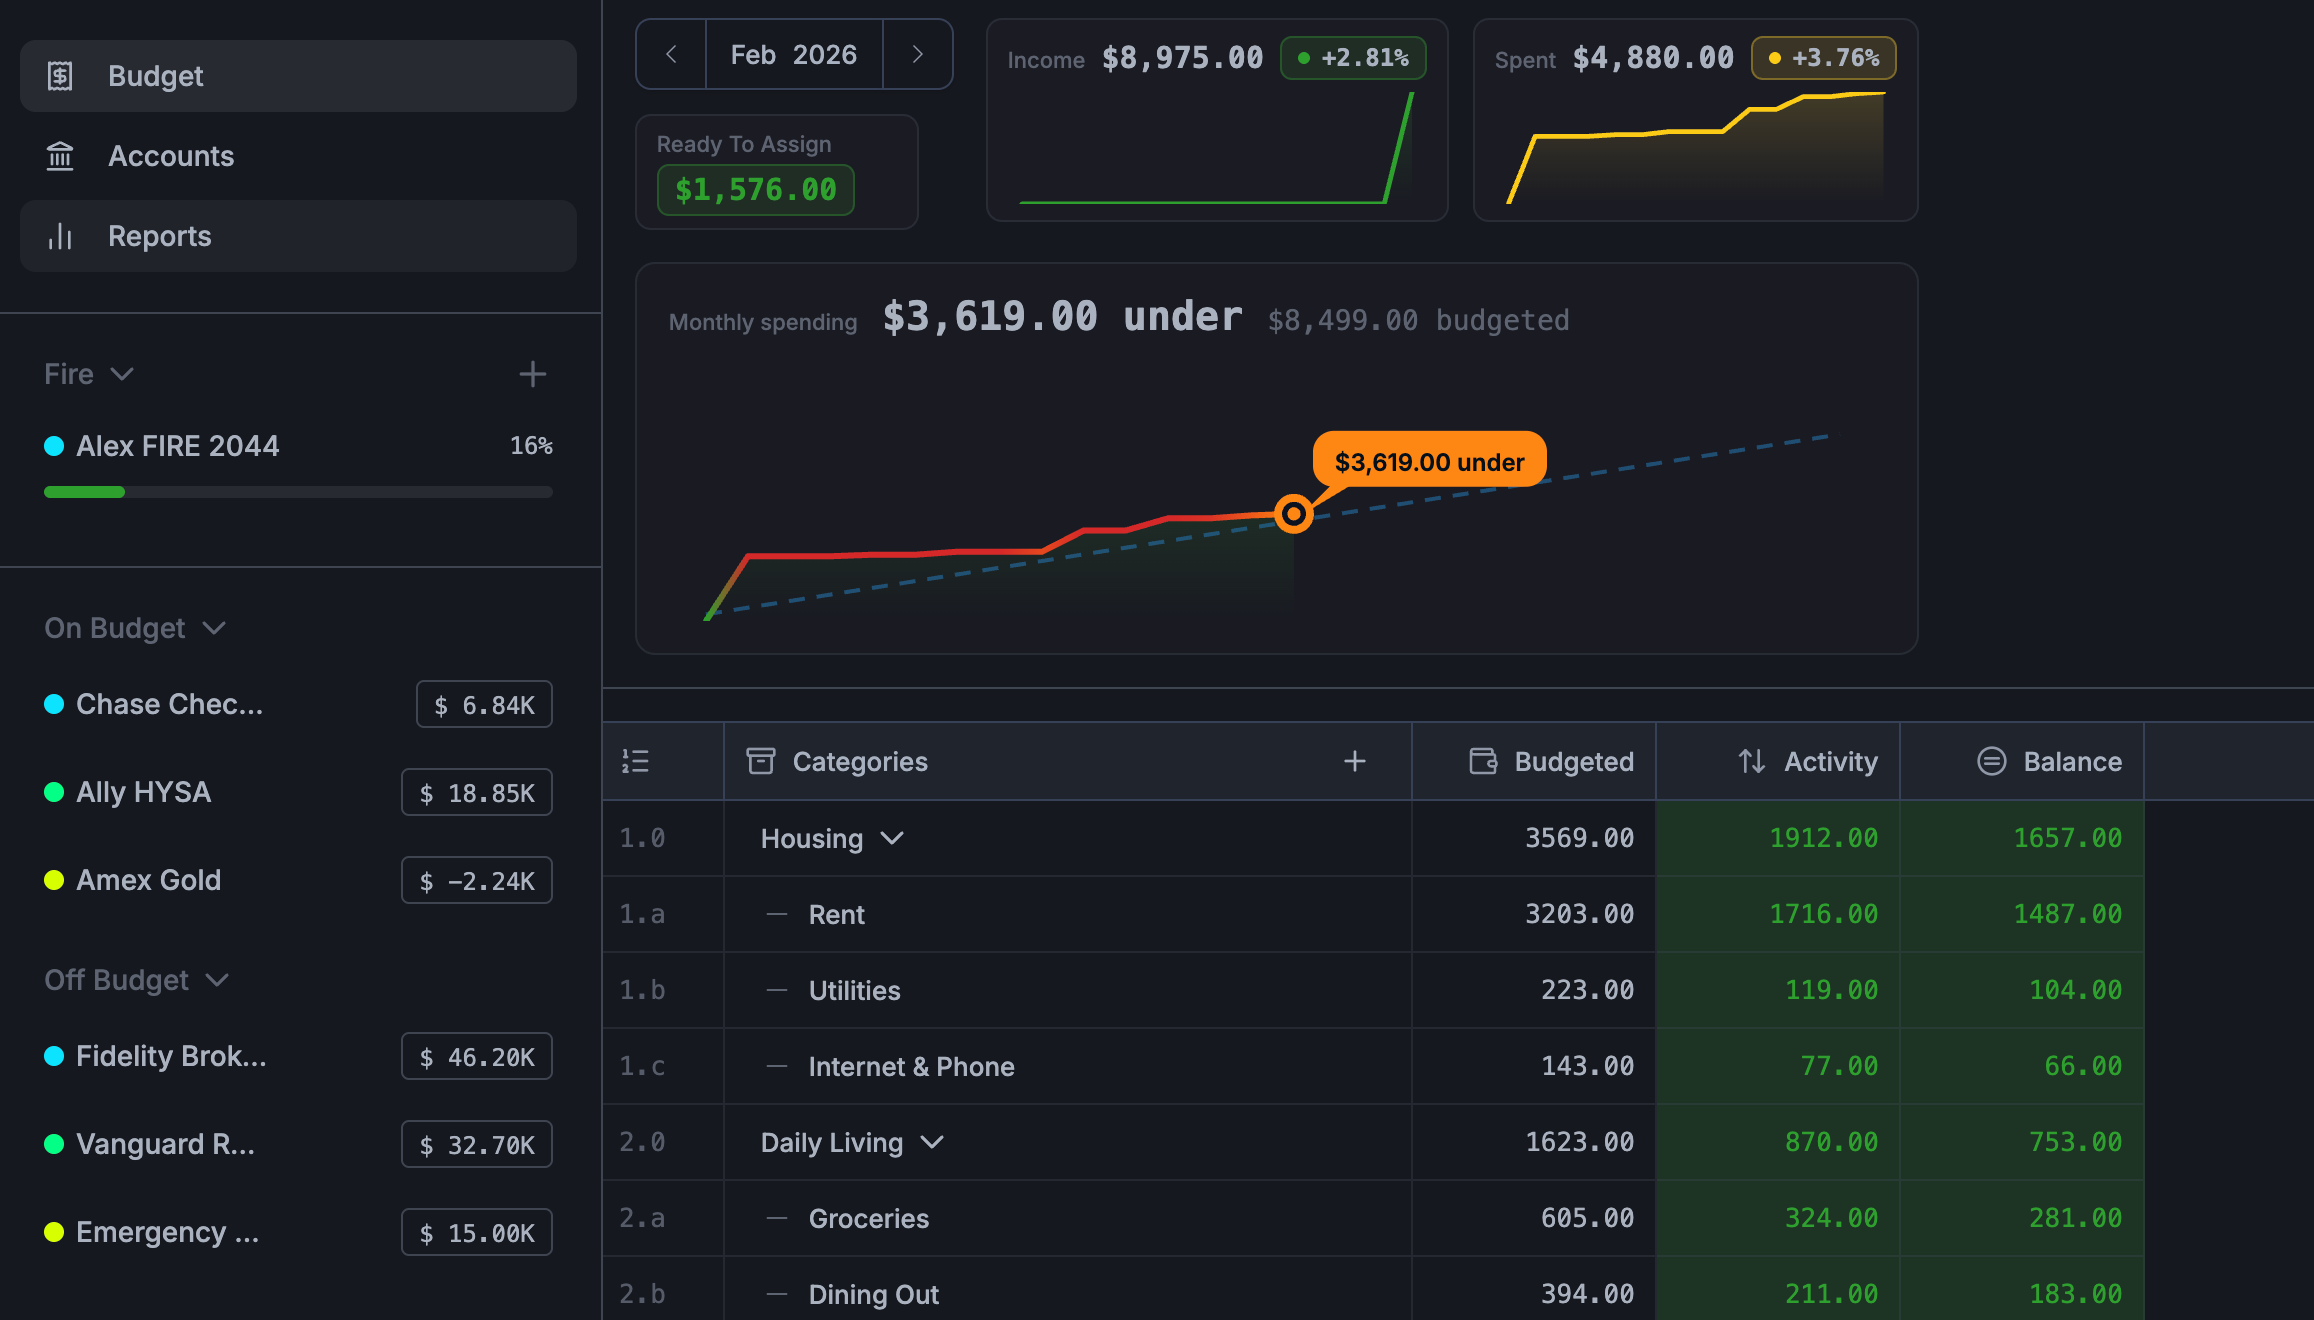Collapse the Off Budget accounts list
The image size is (2314, 1320).
point(217,980)
